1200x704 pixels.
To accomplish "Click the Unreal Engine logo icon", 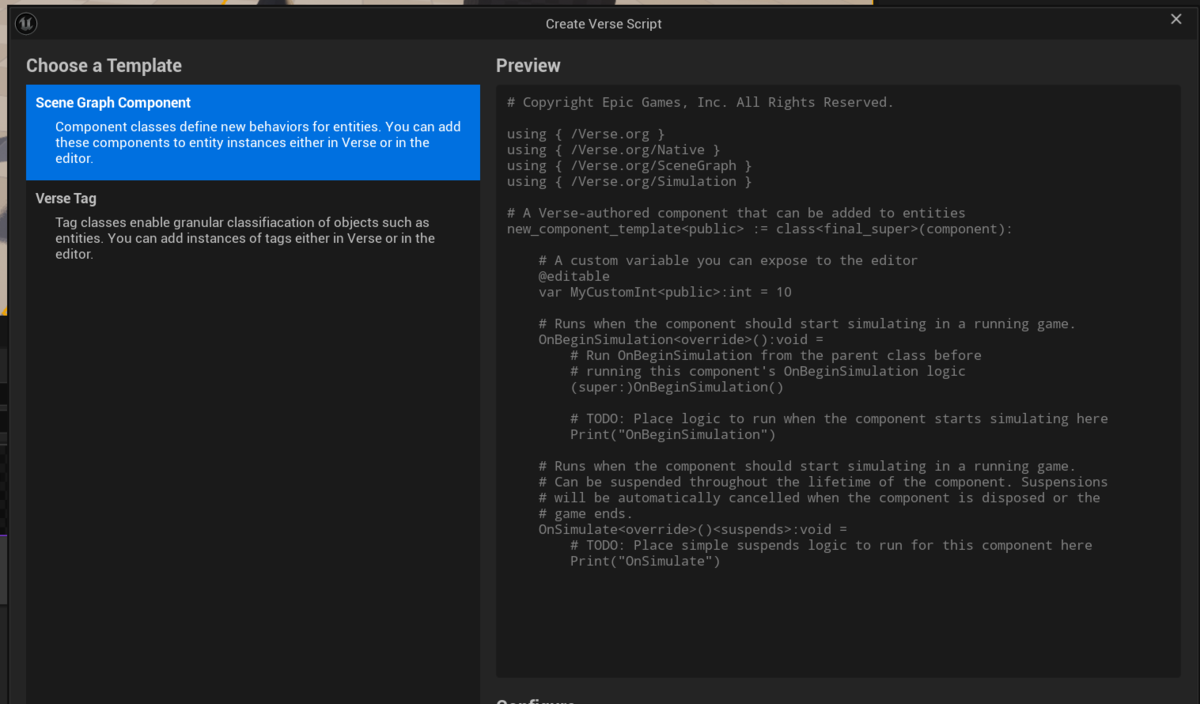I will pyautogui.click(x=27, y=23).
